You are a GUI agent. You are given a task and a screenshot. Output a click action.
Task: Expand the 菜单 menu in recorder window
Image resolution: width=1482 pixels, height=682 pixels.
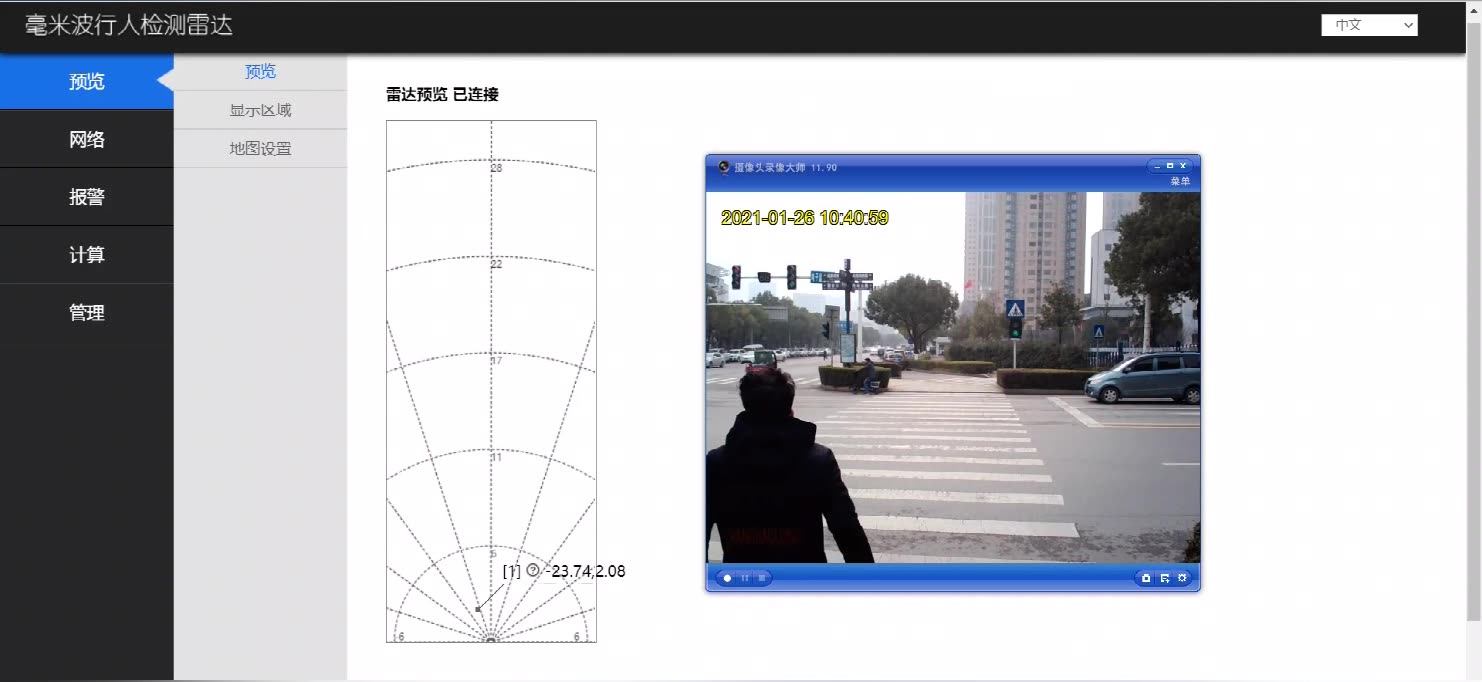click(x=1180, y=180)
